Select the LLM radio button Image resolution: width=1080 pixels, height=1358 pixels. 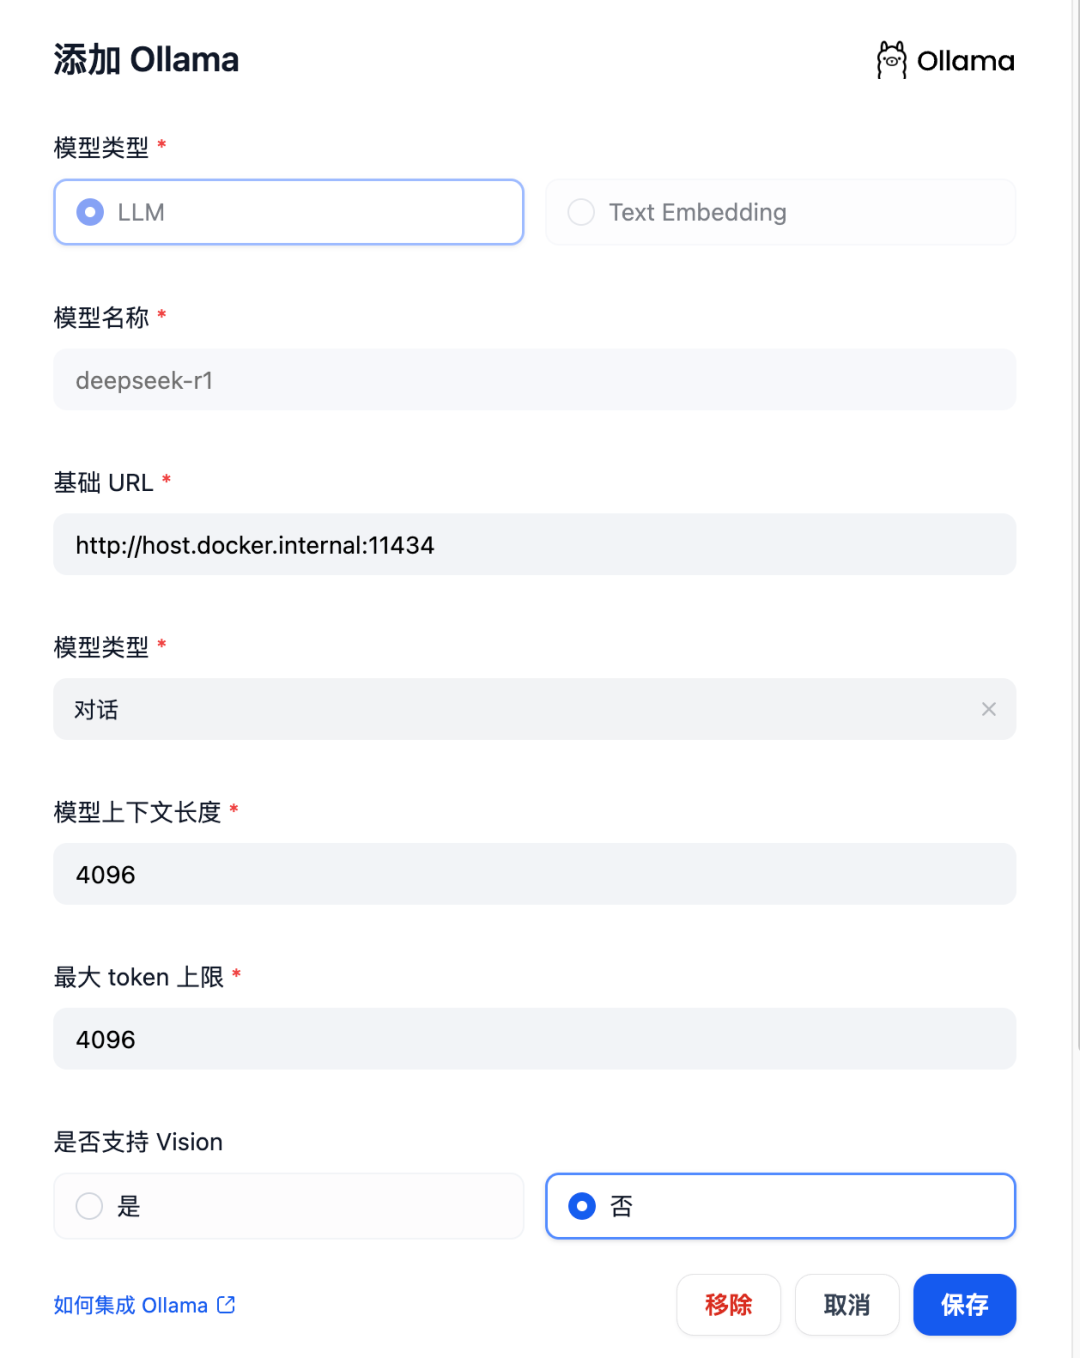pyautogui.click(x=89, y=212)
